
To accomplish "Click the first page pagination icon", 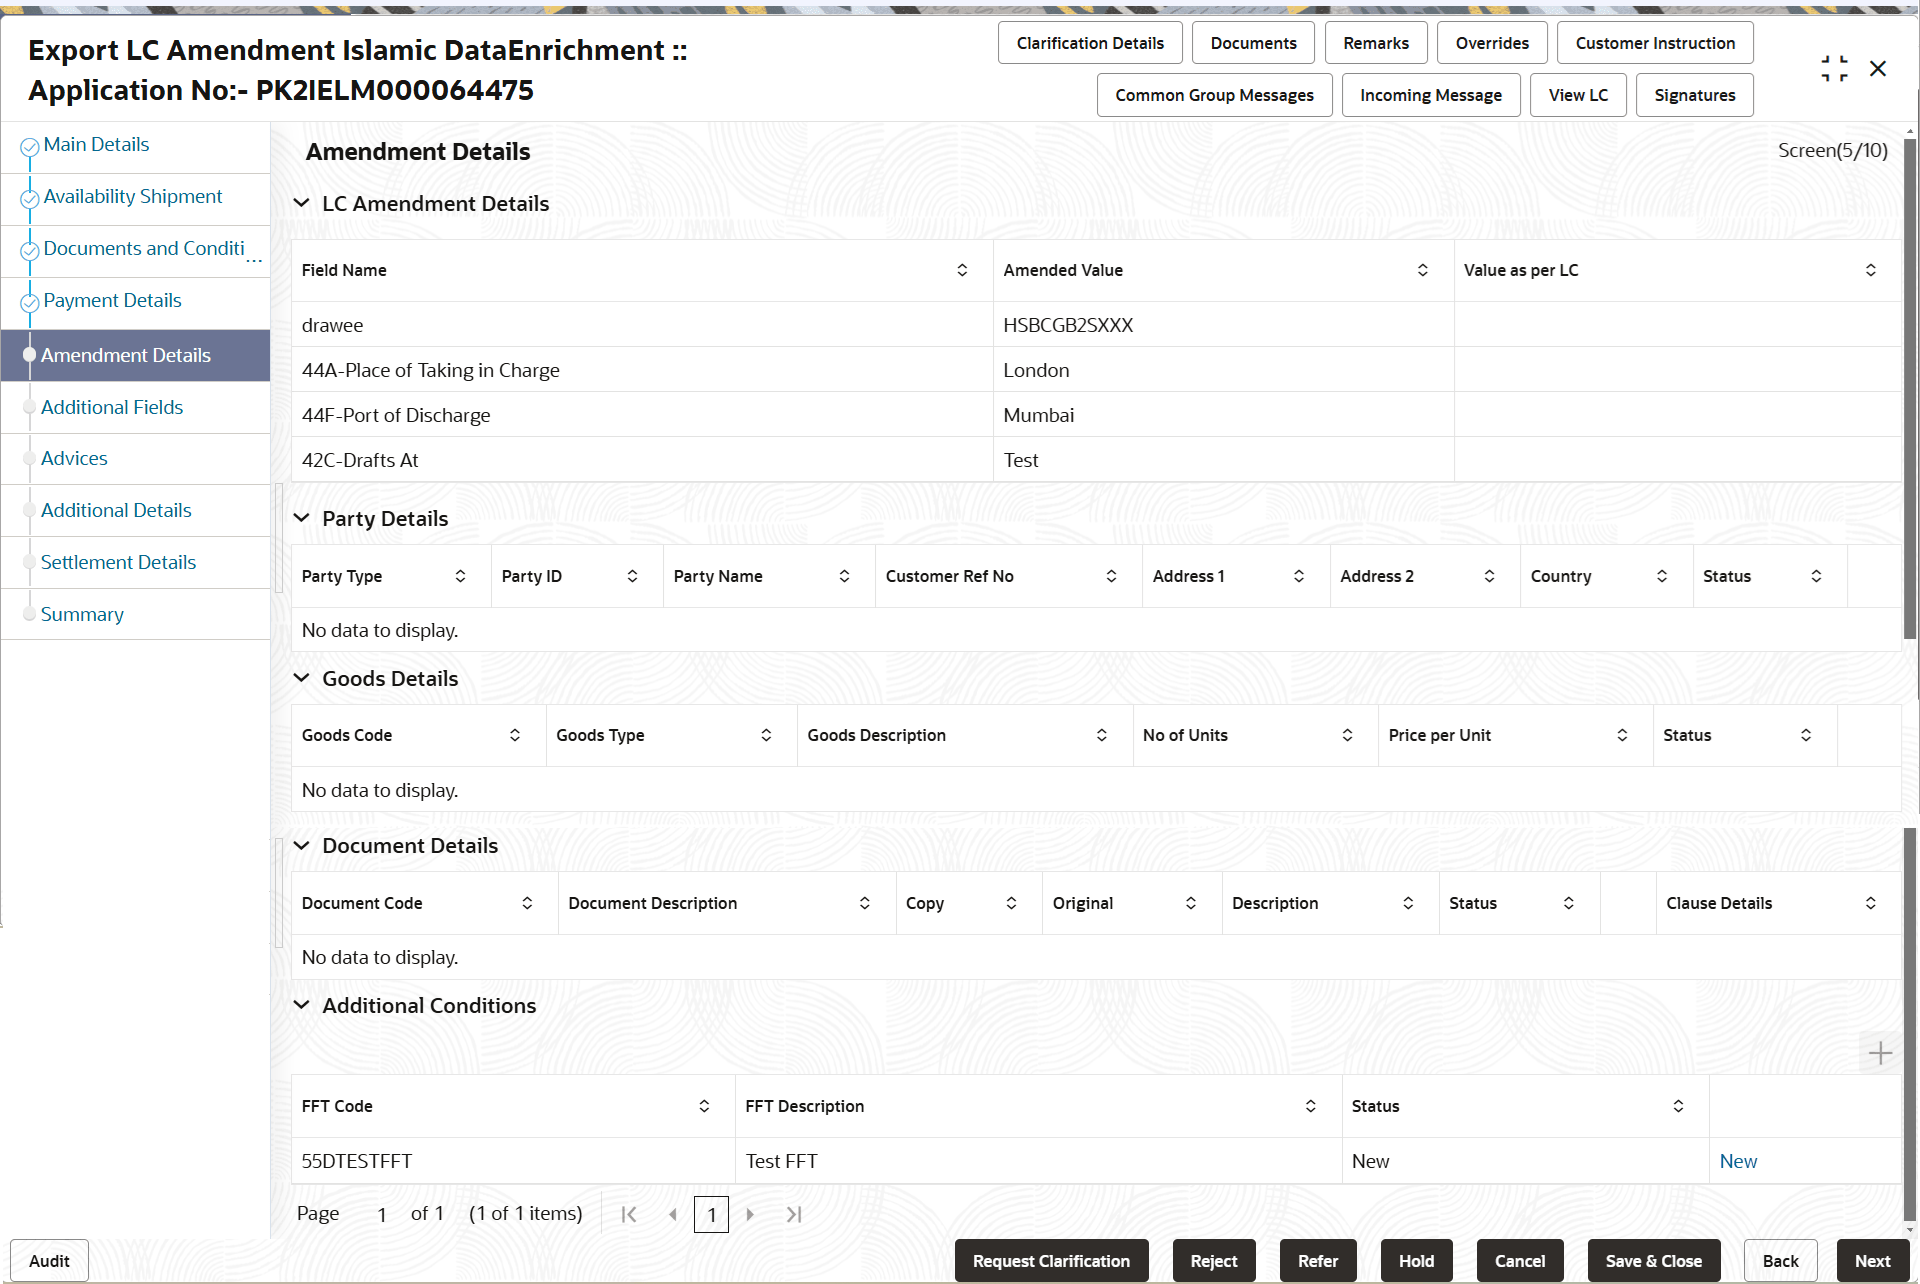I will (x=629, y=1214).
